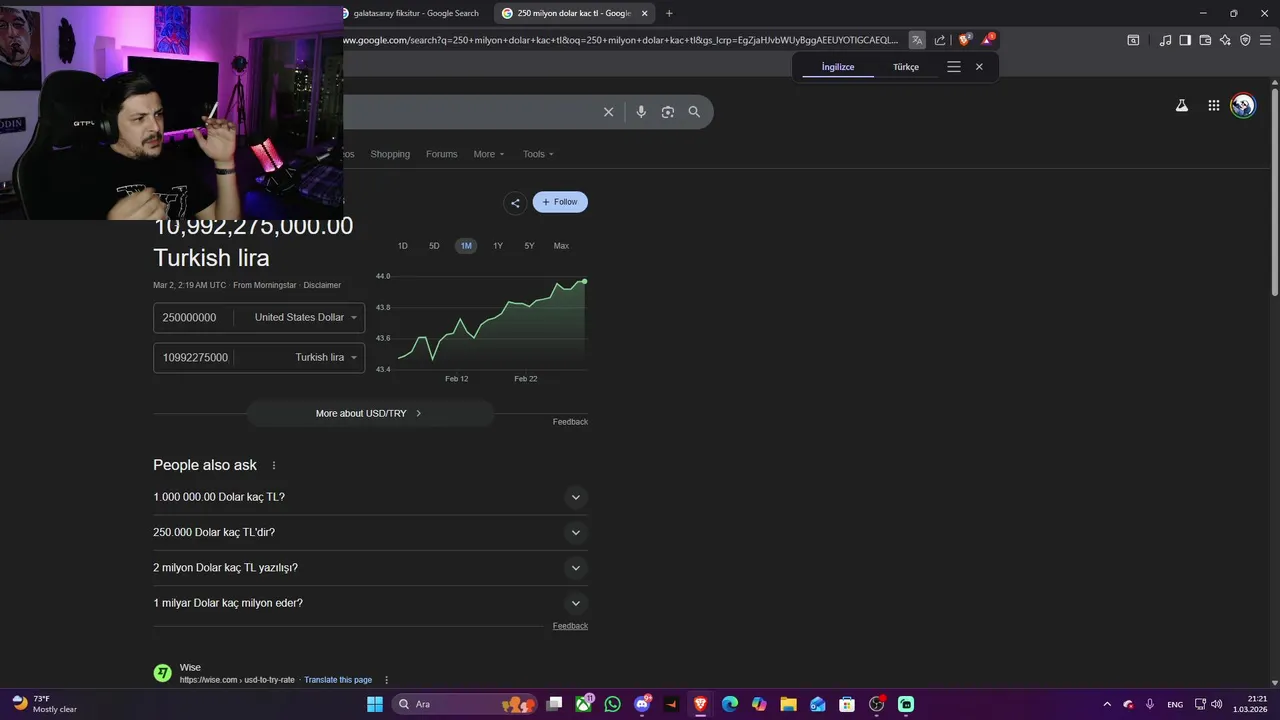Open the Tools dropdown
Image resolution: width=1280 pixels, height=720 pixels.
point(538,154)
